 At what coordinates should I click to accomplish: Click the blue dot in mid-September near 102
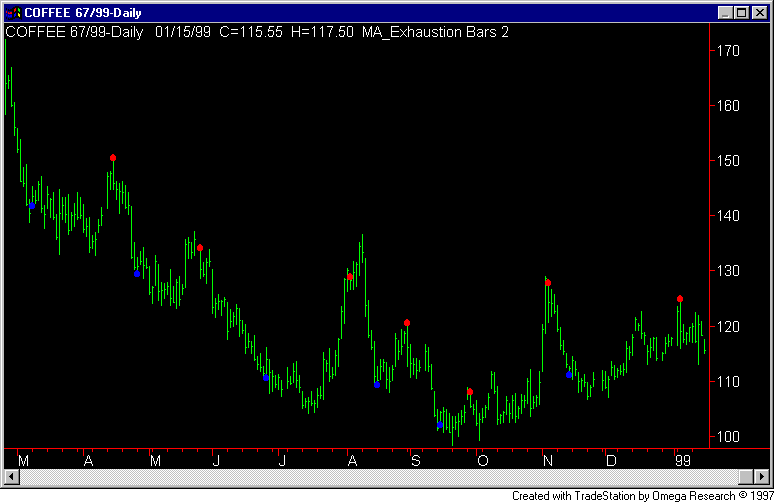[x=440, y=425]
